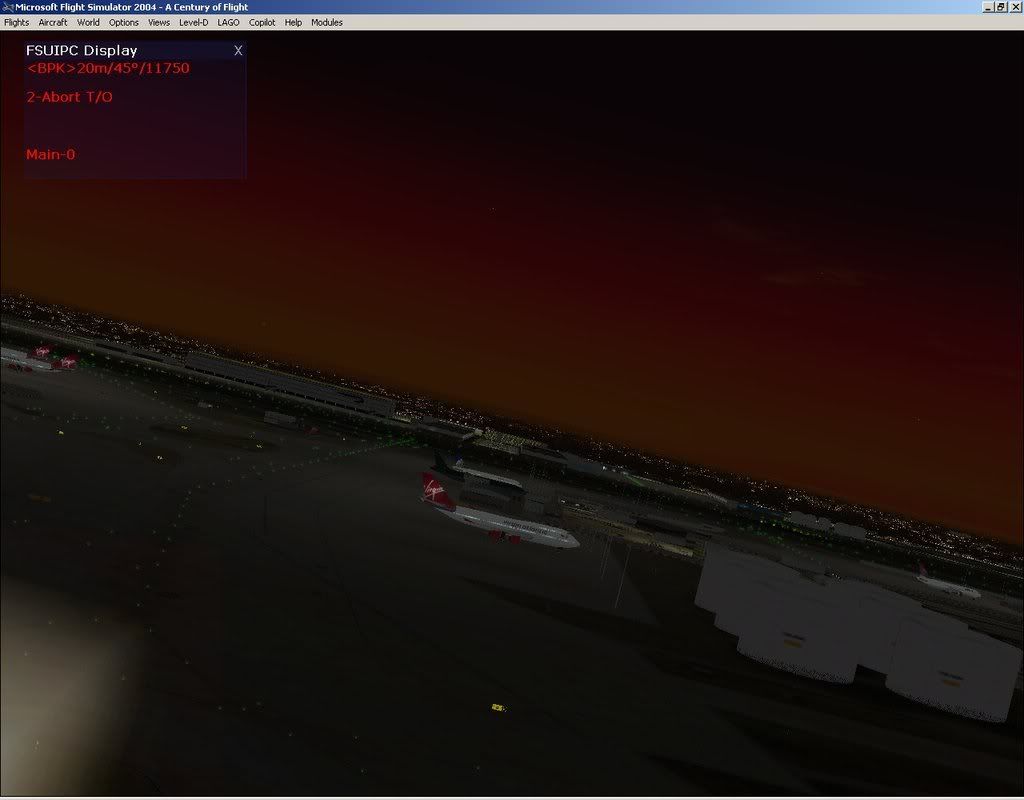Restore down the Flight Simulator window
This screenshot has height=800, width=1024.
(1000, 7)
